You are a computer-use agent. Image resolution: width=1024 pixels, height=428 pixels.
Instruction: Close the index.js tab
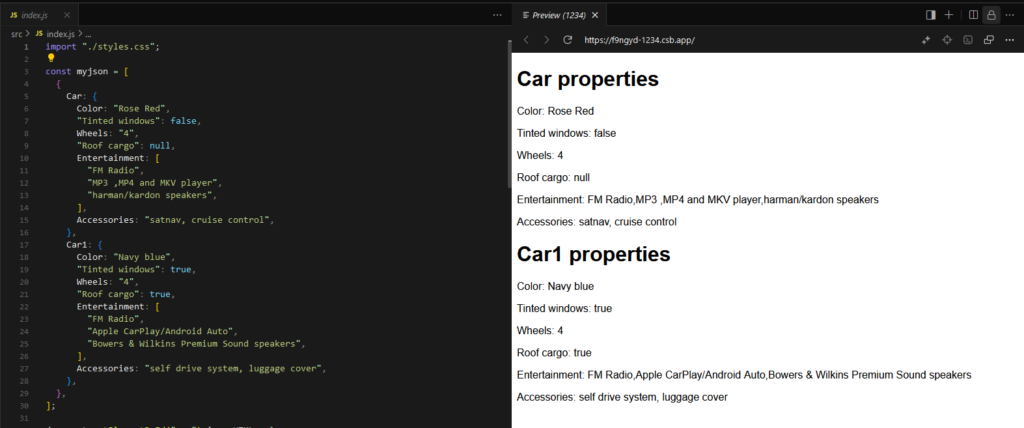coord(67,14)
